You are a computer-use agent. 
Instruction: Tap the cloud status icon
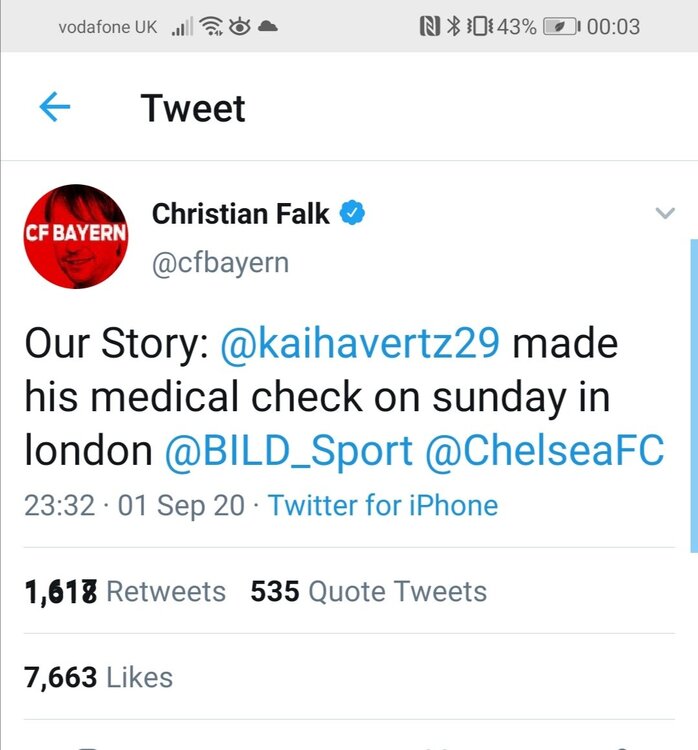[268, 26]
